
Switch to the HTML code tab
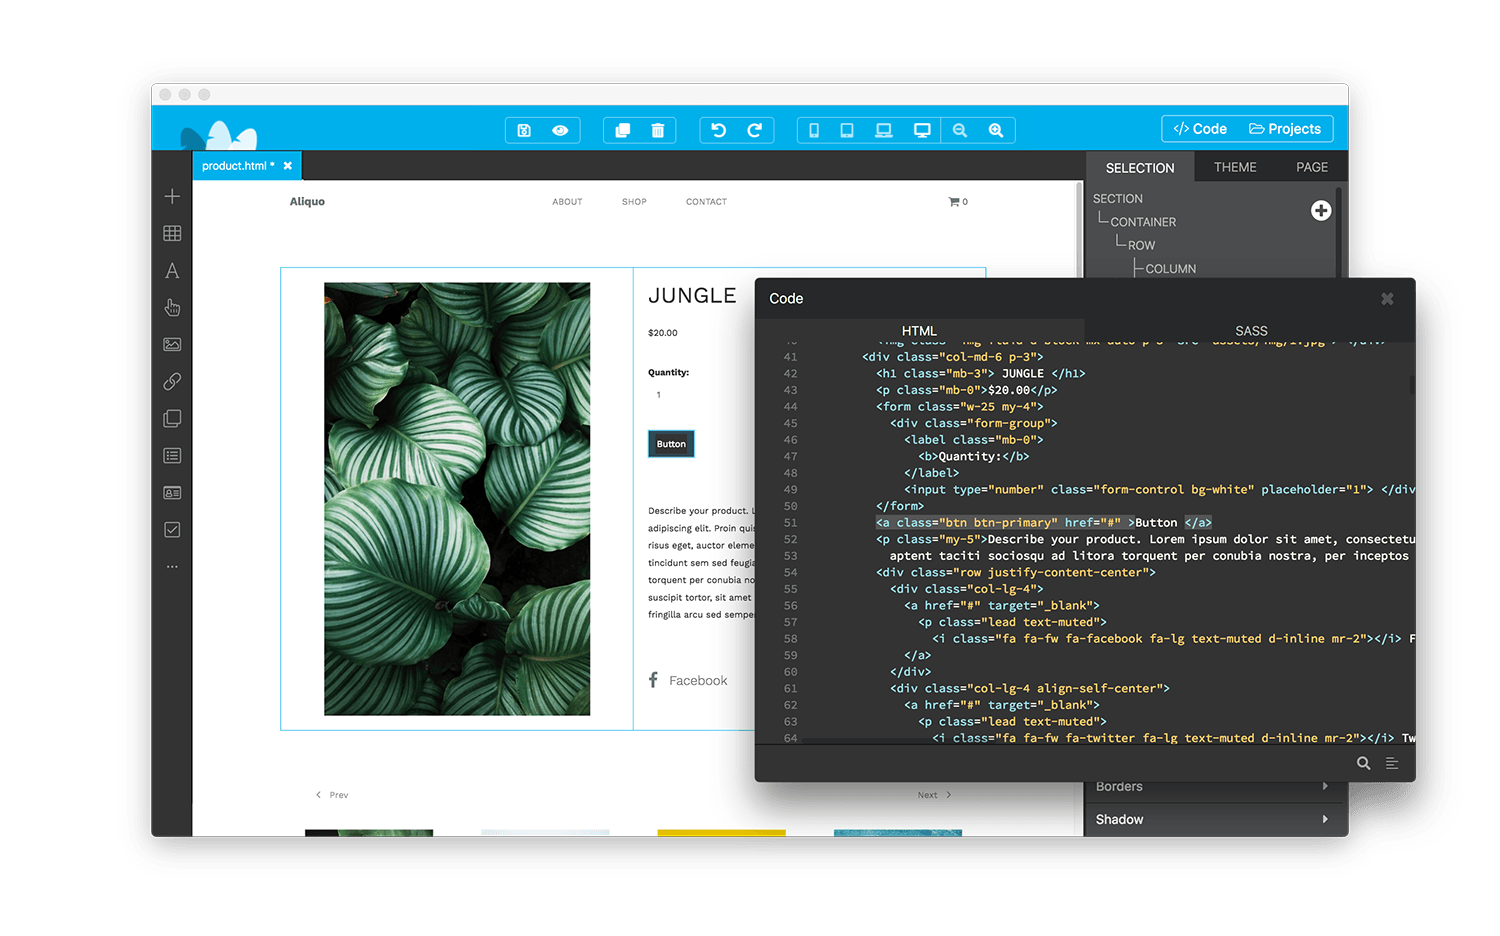pos(919,331)
